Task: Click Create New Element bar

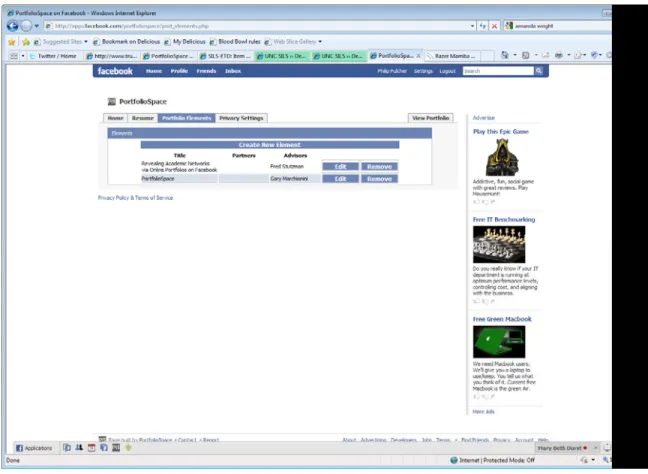Action: click(269, 145)
